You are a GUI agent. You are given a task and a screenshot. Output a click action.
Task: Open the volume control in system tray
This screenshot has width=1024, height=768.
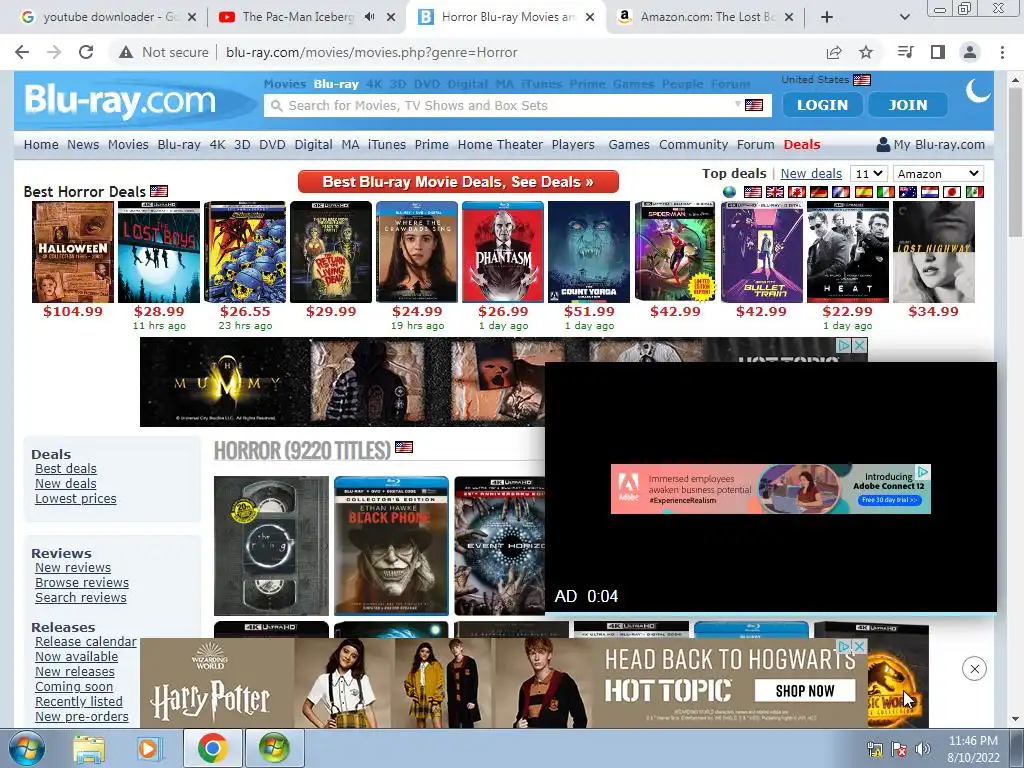tap(923, 749)
